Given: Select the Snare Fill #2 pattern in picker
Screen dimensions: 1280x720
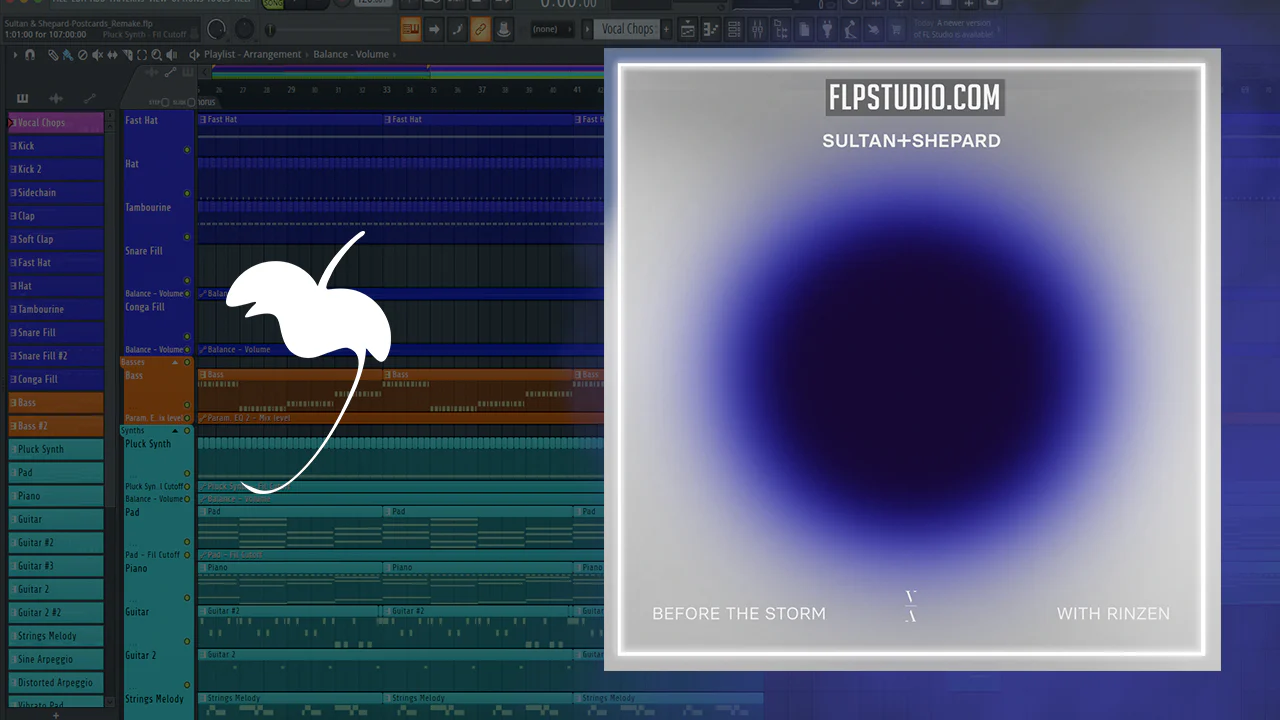Looking at the screenshot, I should tap(56, 356).
